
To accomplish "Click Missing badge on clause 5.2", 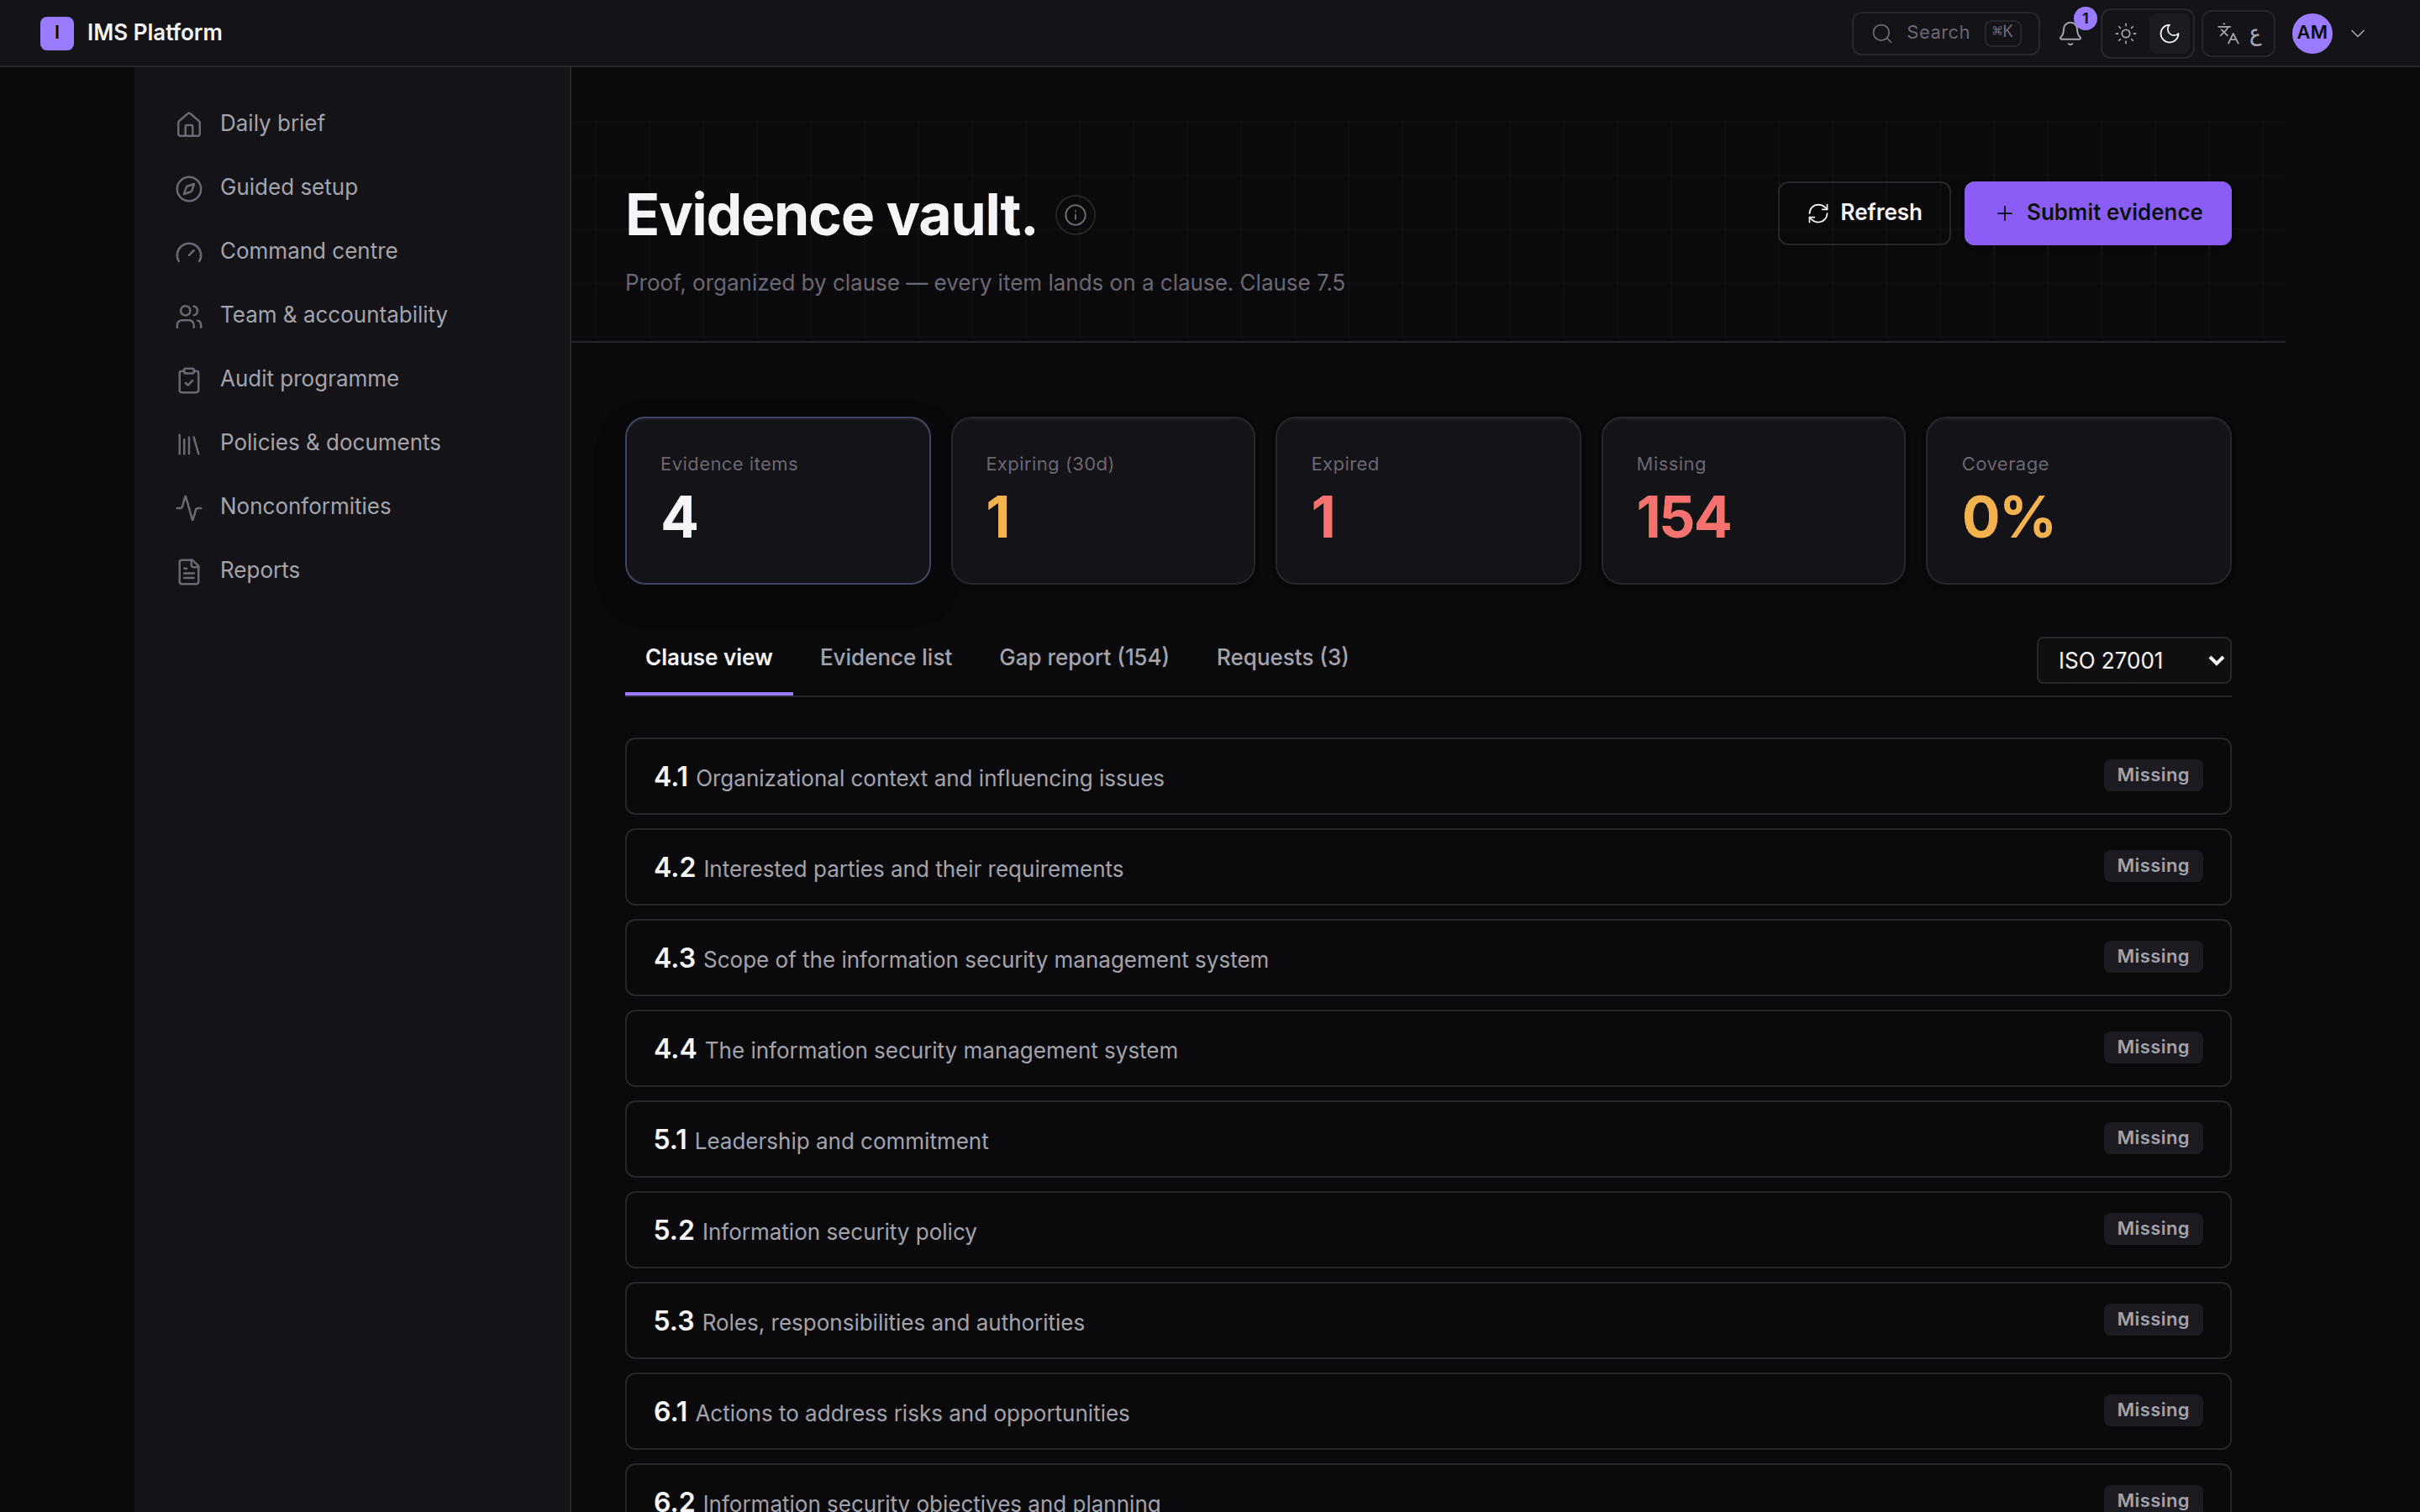I will pos(2153,1229).
